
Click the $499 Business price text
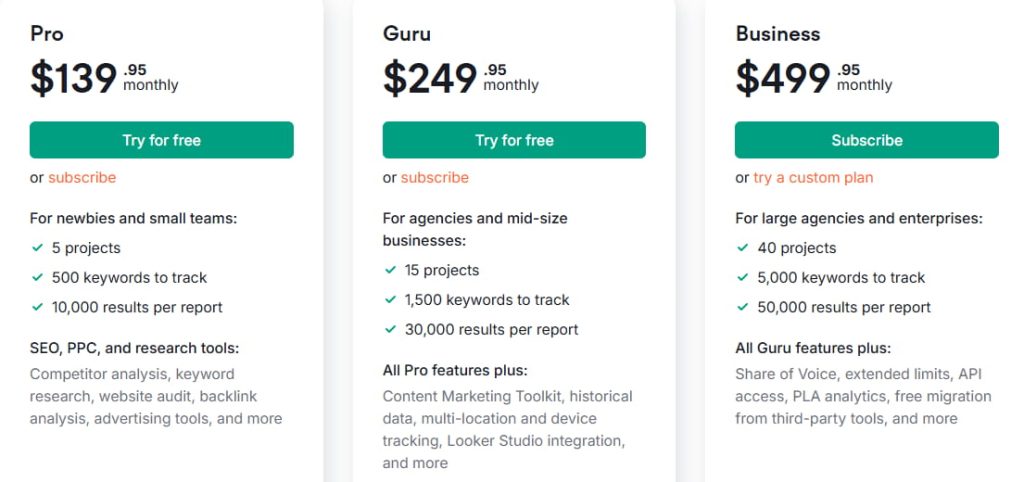pyautogui.click(x=783, y=78)
